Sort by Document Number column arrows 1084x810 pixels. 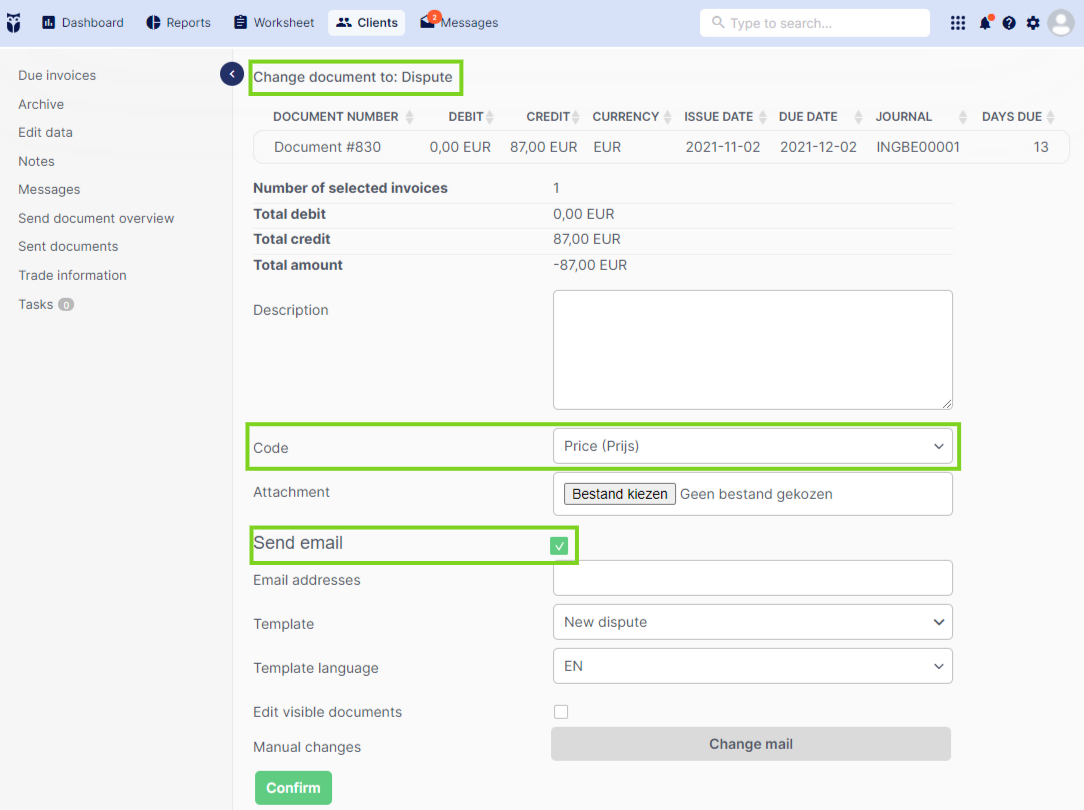click(x=409, y=117)
